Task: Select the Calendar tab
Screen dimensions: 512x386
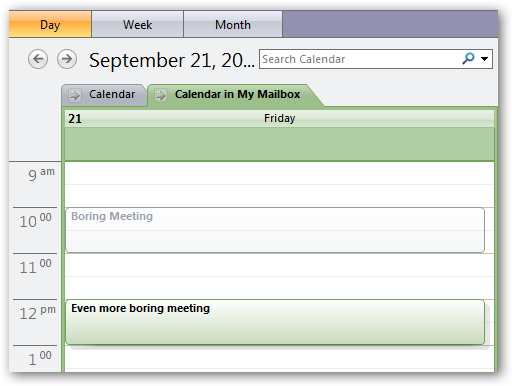Action: 104,95
